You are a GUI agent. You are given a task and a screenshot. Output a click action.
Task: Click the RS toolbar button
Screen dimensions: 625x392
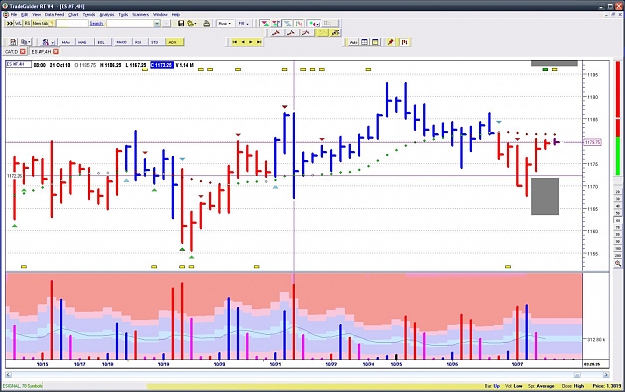[x=27, y=24]
